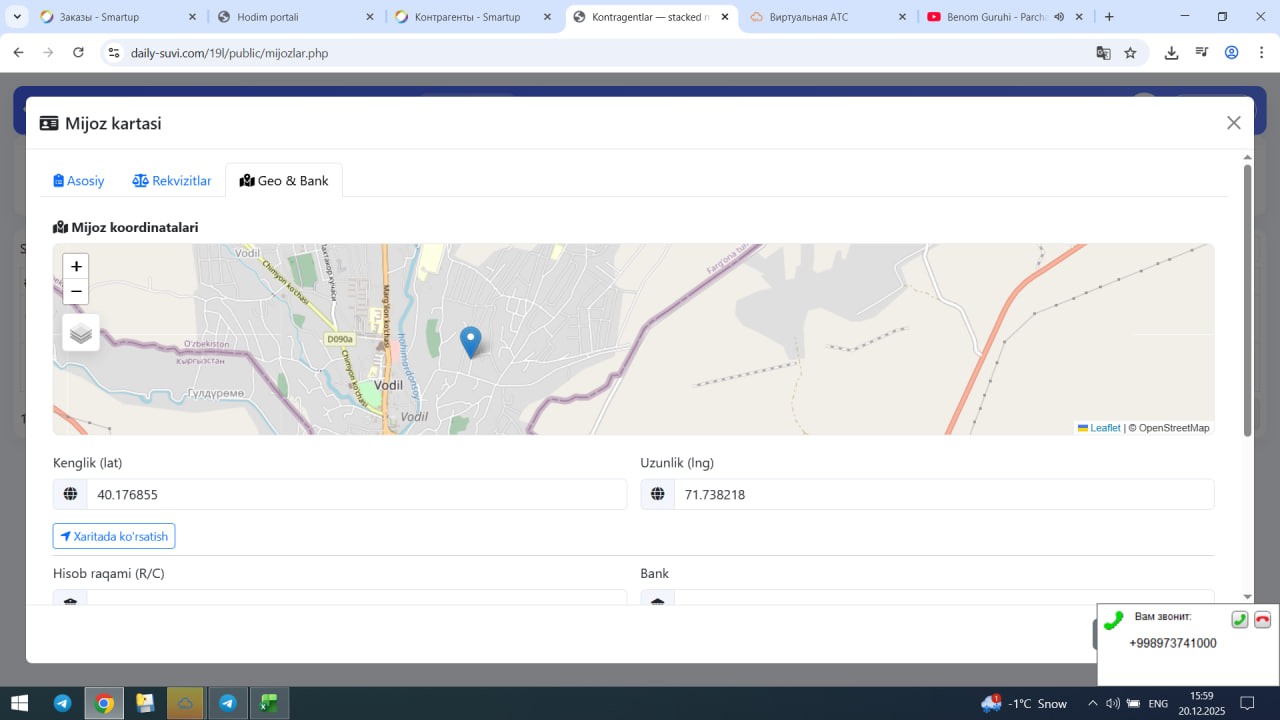Go back to the previous page
Screen dimensions: 1280x720
tap(18, 53)
